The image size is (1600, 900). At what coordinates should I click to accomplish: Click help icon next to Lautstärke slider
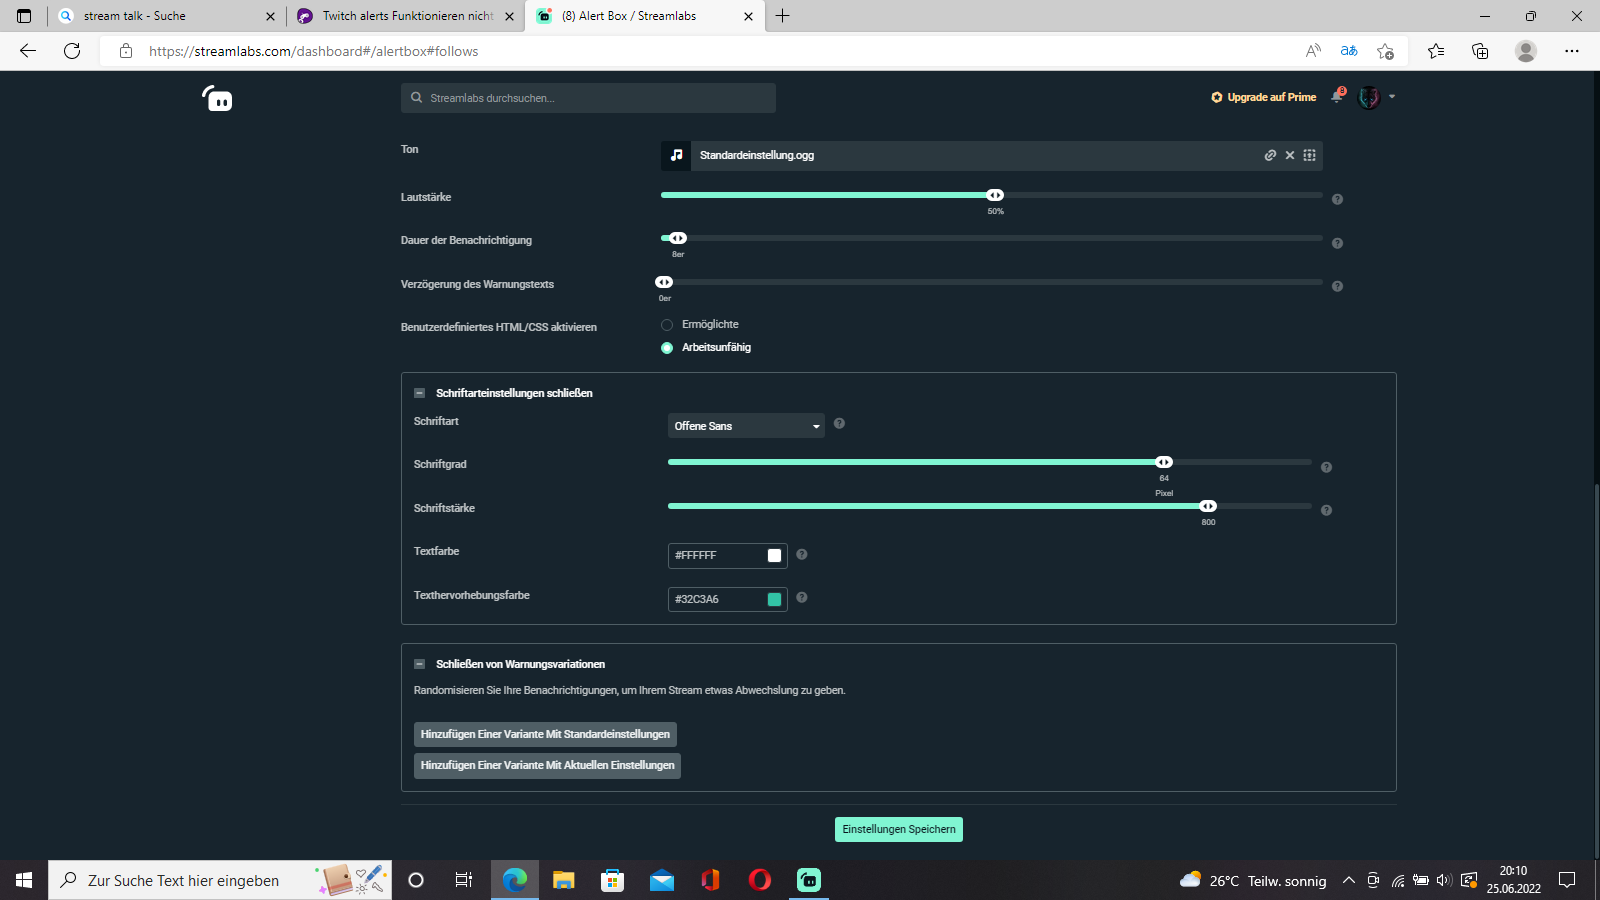(x=1337, y=199)
